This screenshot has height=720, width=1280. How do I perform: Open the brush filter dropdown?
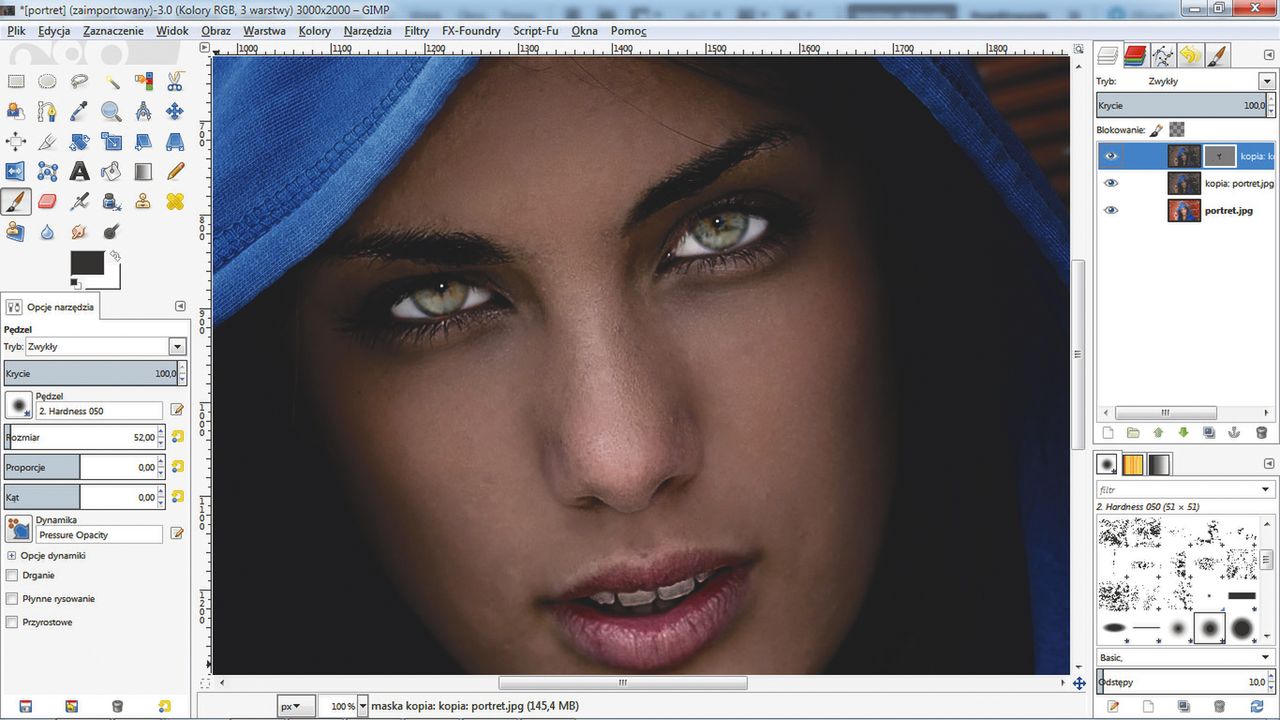click(1267, 490)
